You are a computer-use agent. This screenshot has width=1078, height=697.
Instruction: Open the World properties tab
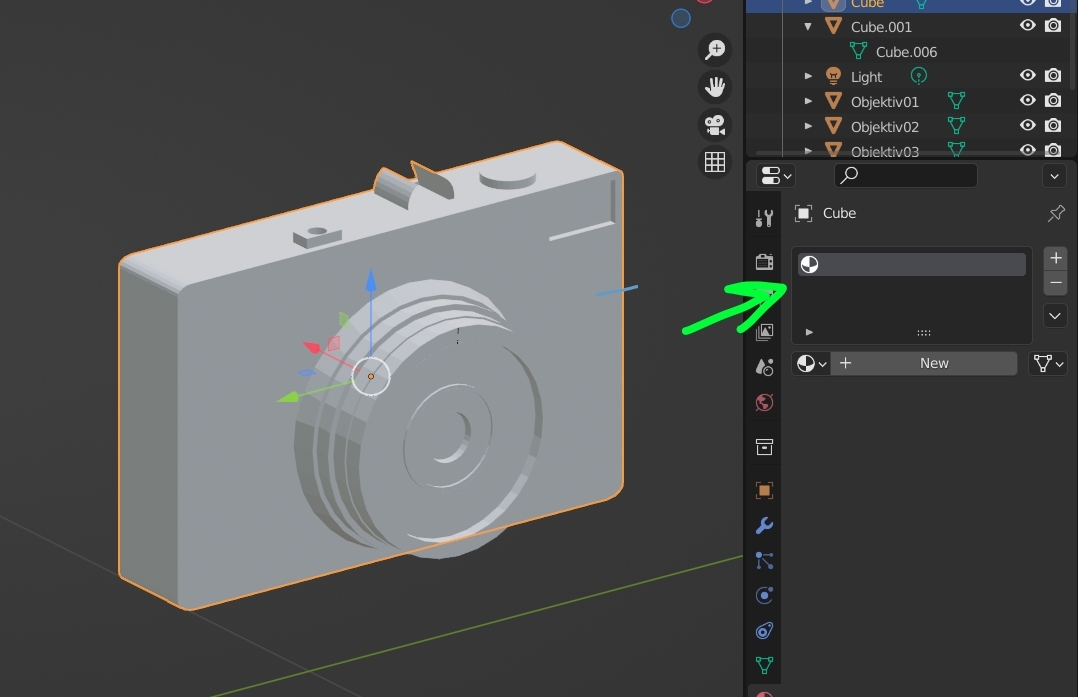[x=764, y=402]
